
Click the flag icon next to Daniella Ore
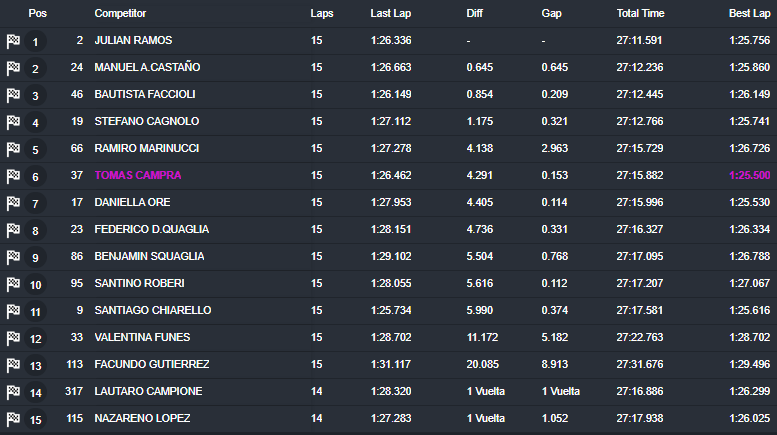13,203
